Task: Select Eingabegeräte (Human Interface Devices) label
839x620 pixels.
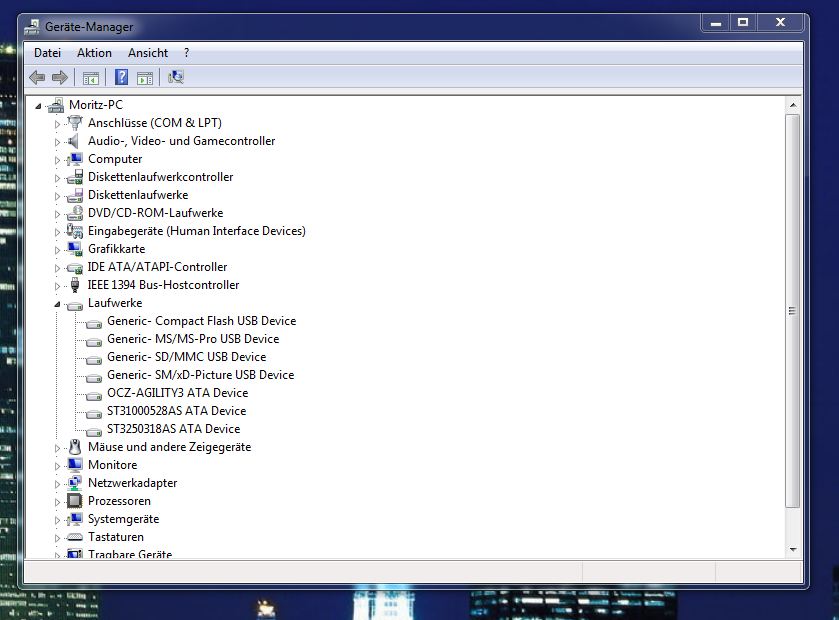Action: point(196,231)
